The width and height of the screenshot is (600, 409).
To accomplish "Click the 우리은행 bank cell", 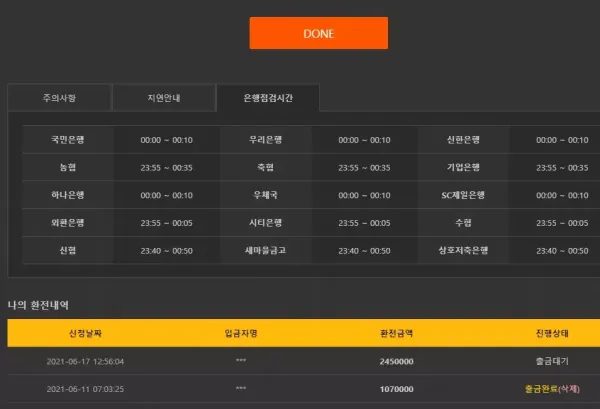I will click(x=266, y=140).
